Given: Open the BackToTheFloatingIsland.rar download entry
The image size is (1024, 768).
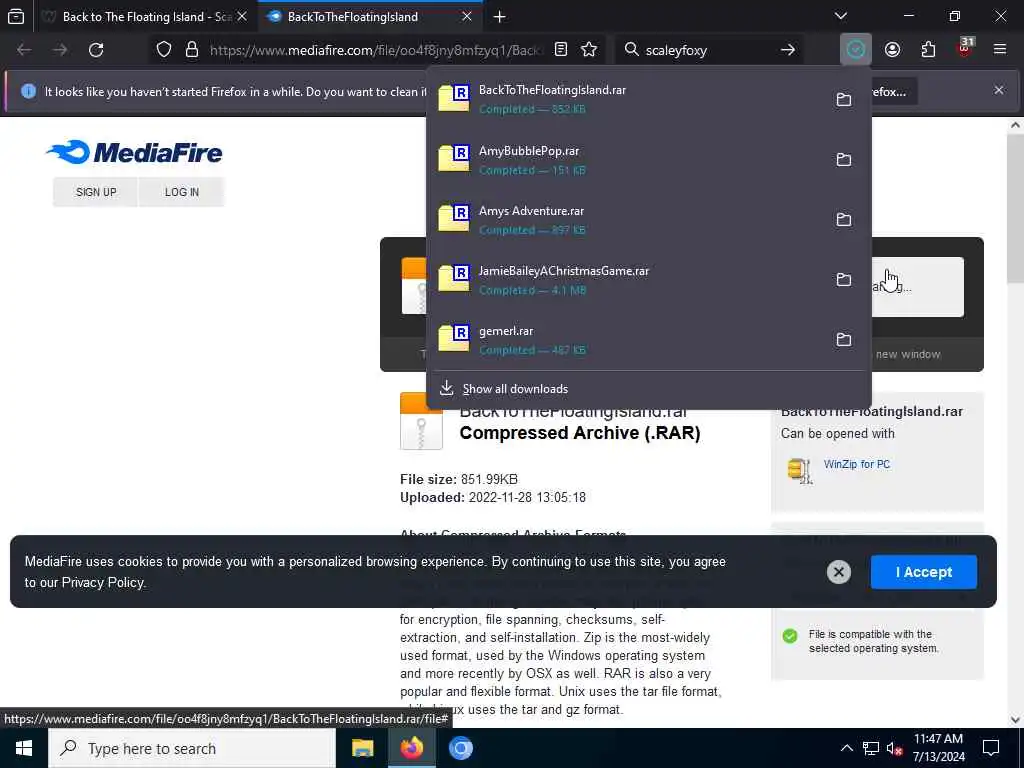Looking at the screenshot, I should (x=627, y=99).
